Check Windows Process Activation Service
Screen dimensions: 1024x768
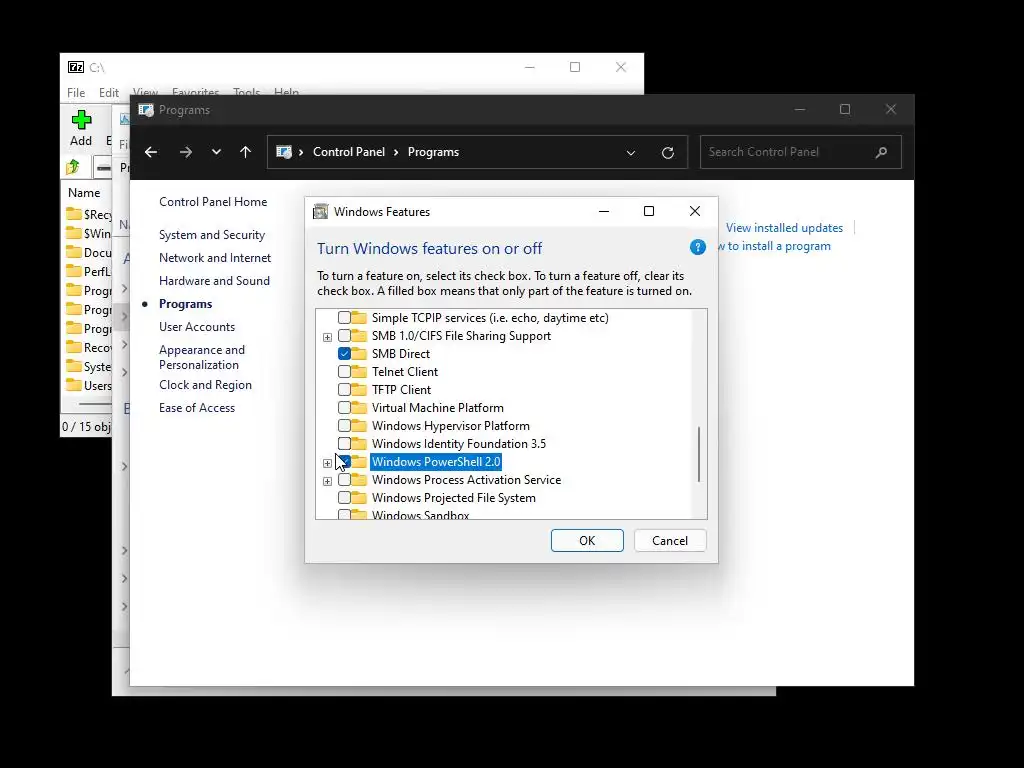coord(344,480)
